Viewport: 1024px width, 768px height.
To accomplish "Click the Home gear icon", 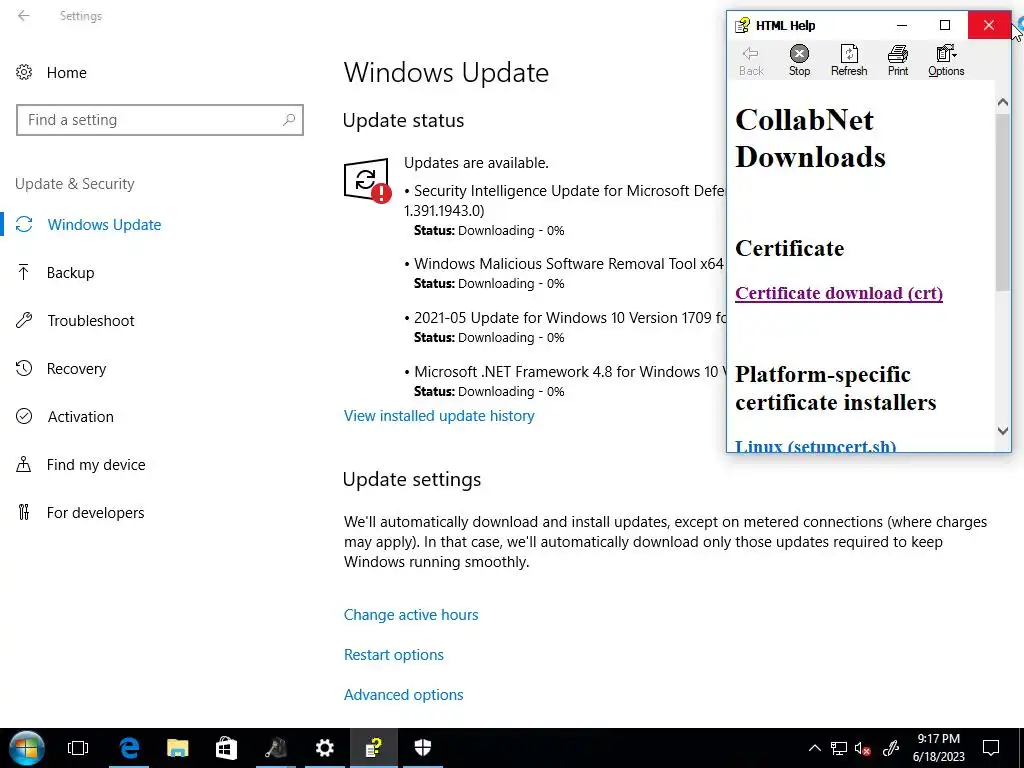I will coord(24,72).
